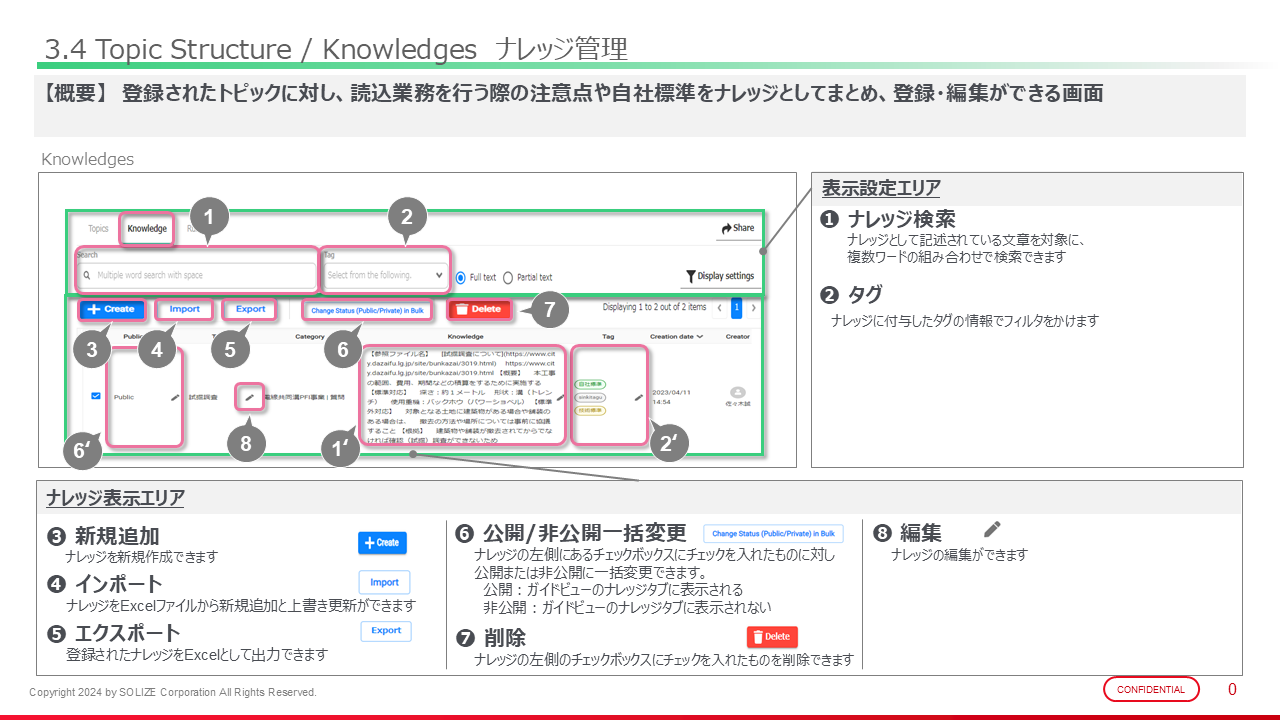Go to next page with pagination right arrow
1280x720 pixels.
point(754,308)
